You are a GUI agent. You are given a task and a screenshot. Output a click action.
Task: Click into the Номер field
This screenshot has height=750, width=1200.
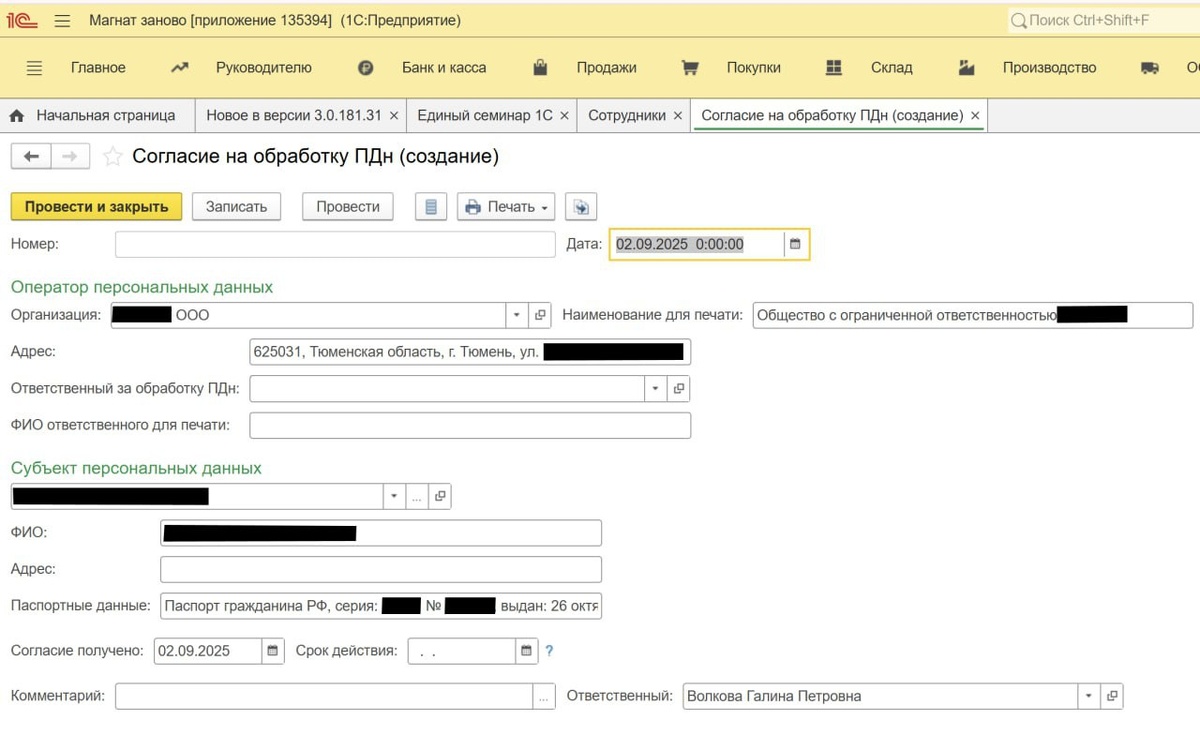click(335, 244)
